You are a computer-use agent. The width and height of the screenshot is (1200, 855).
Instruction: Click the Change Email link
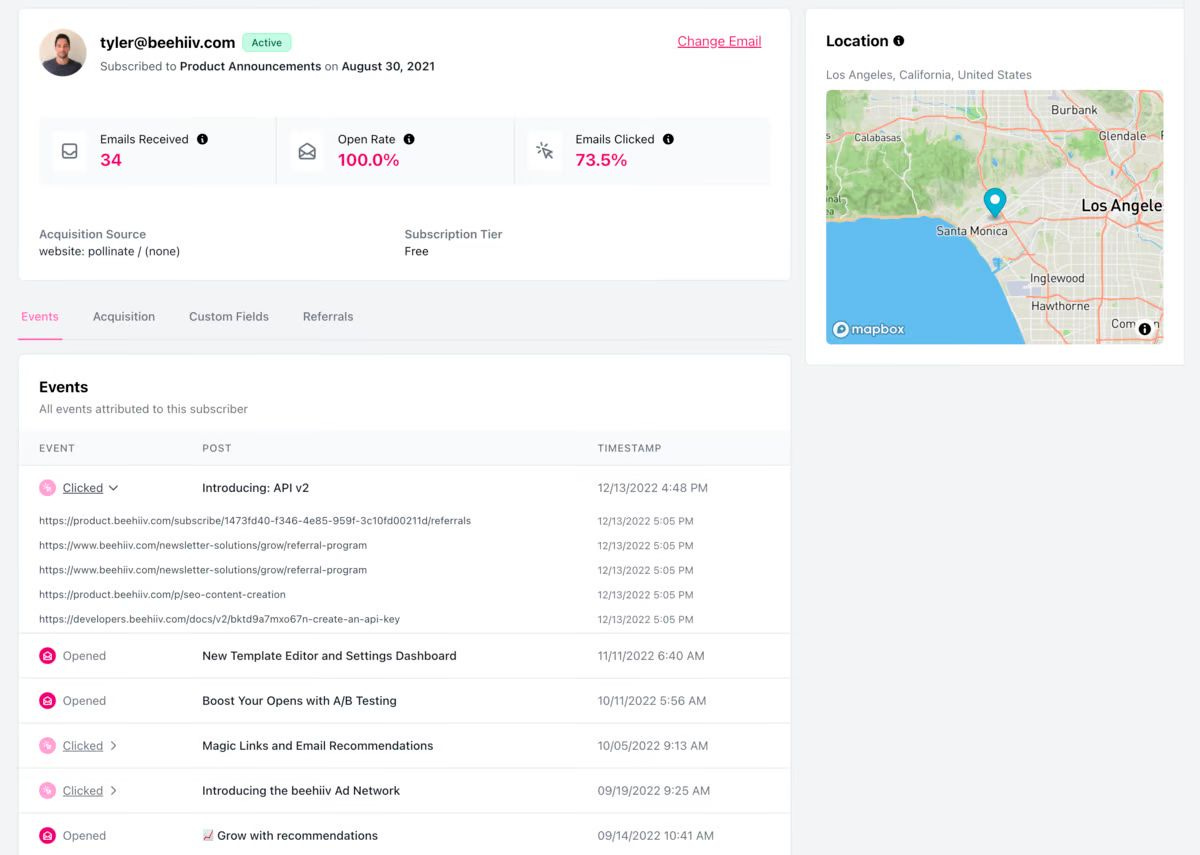[719, 41]
